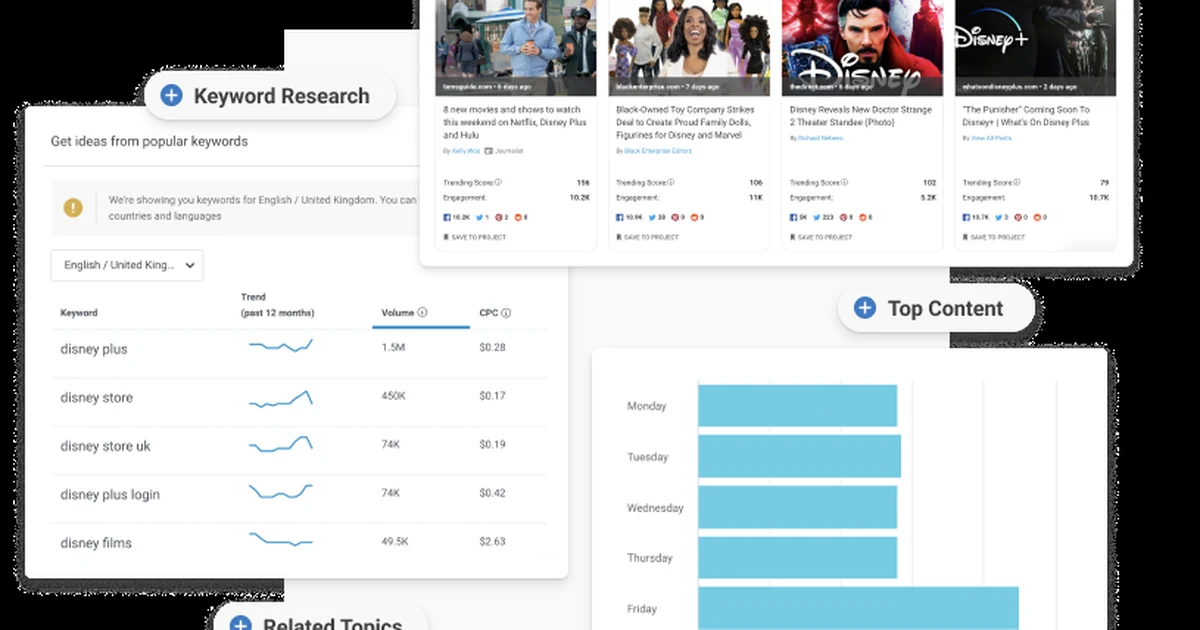Screen dimensions: 1200x630
Task: Select the disney plus login keyword
Action: click(110, 494)
